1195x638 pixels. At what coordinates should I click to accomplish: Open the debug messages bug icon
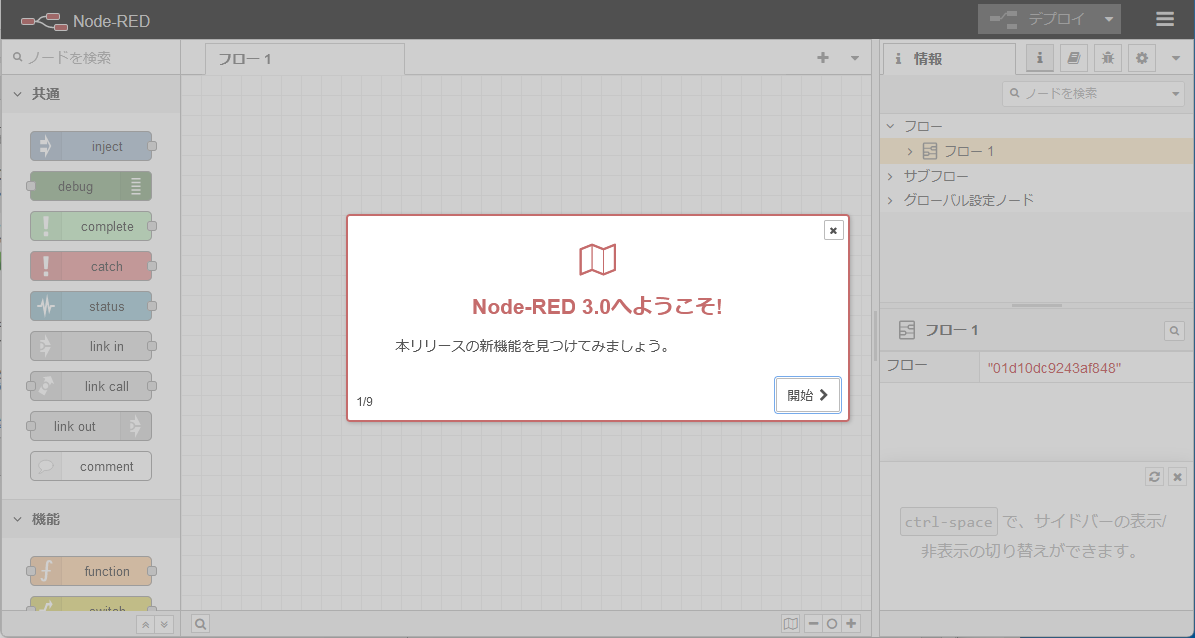[x=1107, y=58]
